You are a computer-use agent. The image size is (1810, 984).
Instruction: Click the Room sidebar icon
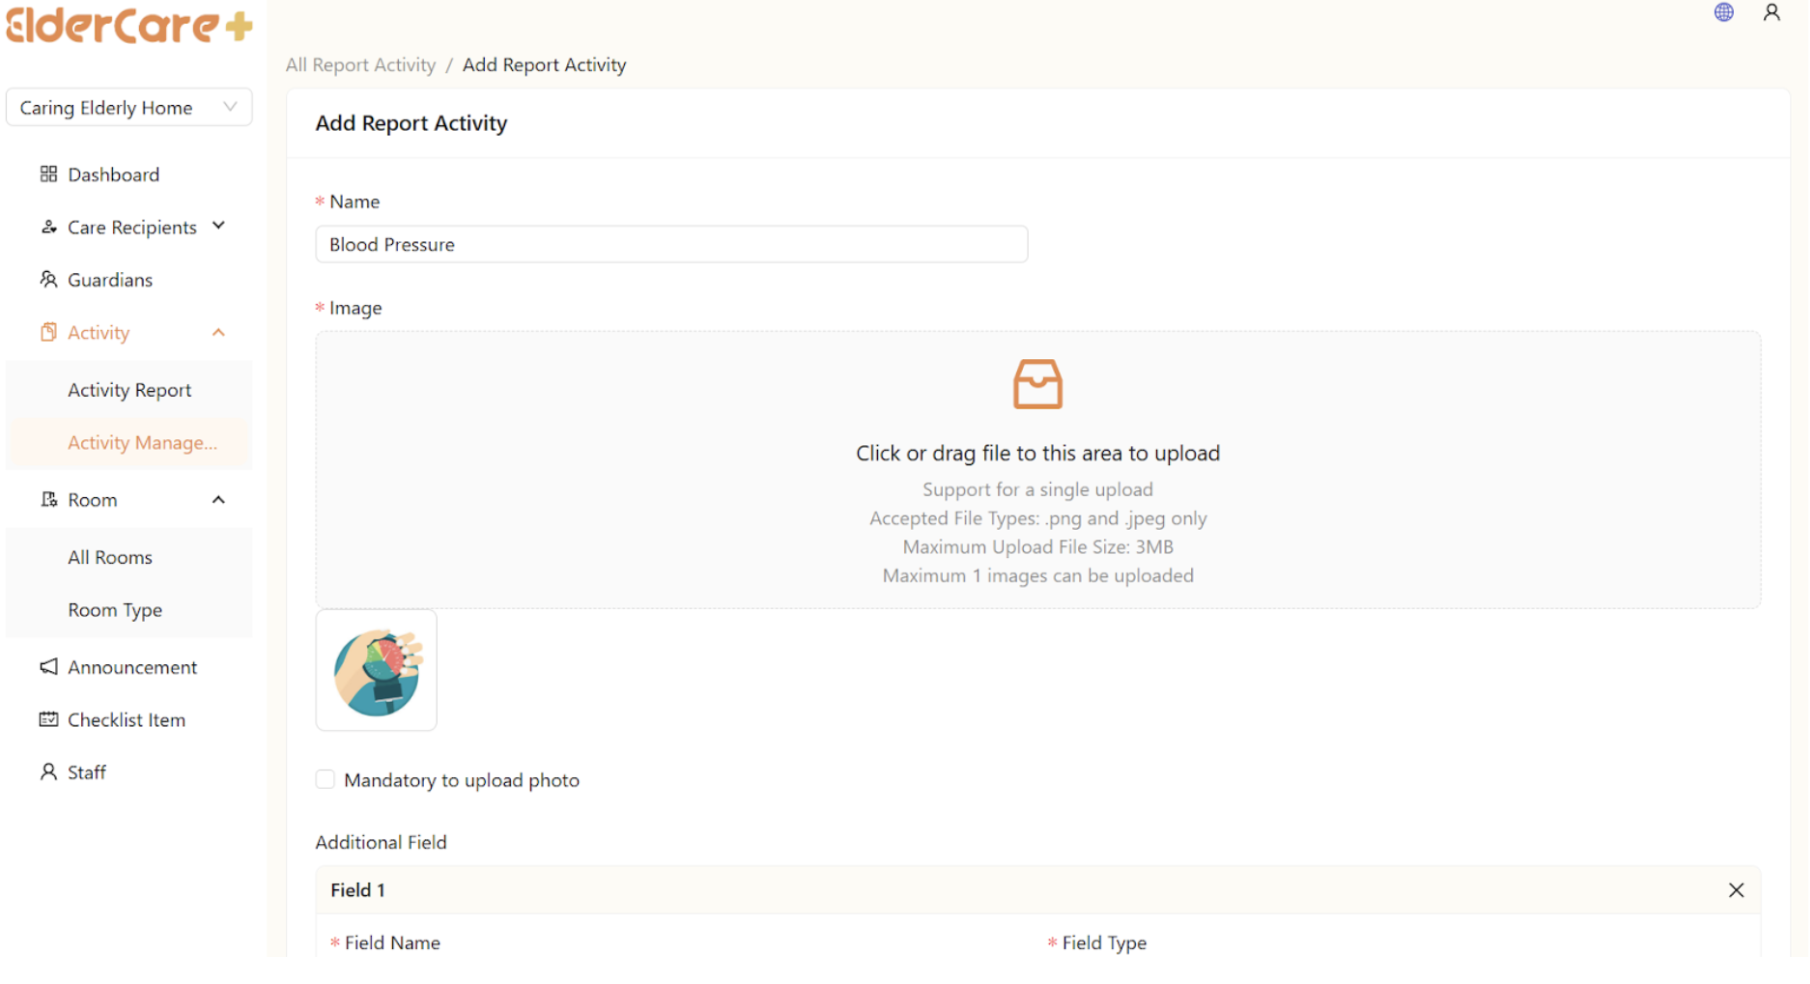[x=48, y=499]
